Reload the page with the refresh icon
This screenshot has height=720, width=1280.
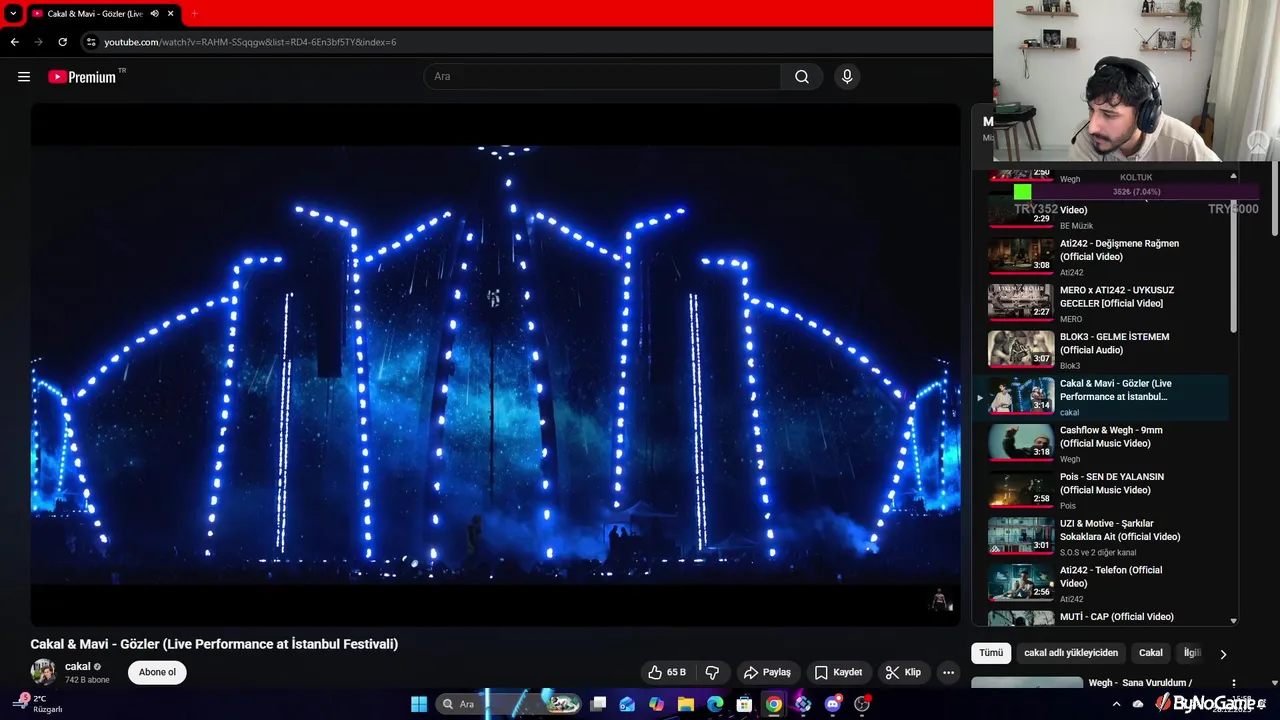[x=62, y=42]
